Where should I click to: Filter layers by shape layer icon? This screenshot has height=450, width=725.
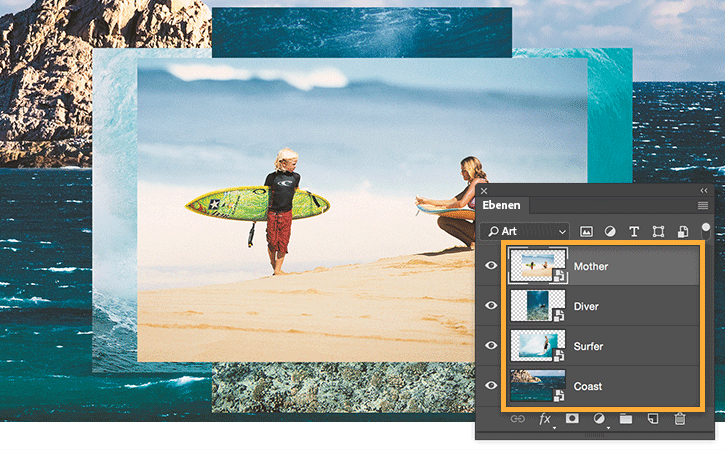point(658,232)
